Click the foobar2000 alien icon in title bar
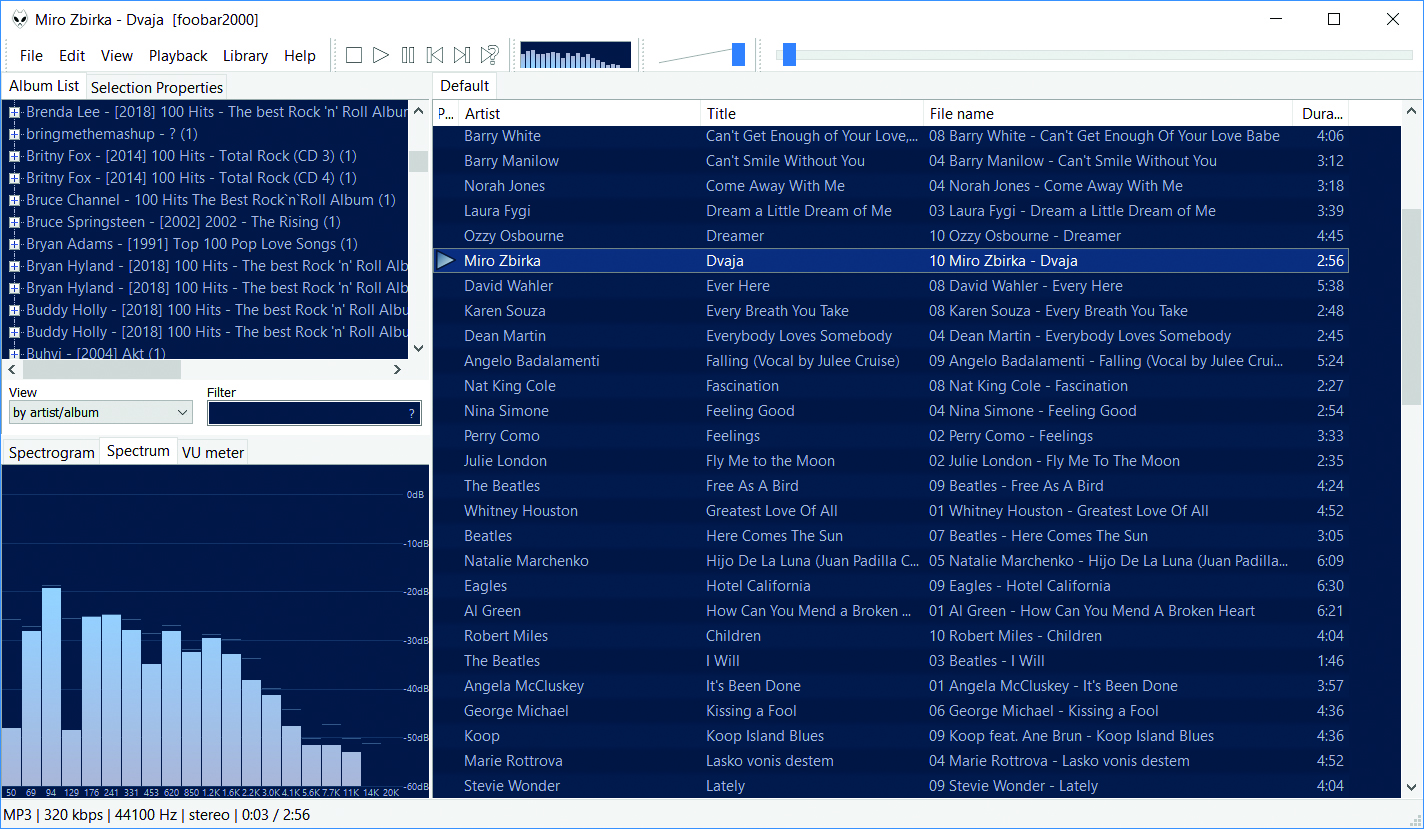1424x829 pixels. (17, 19)
